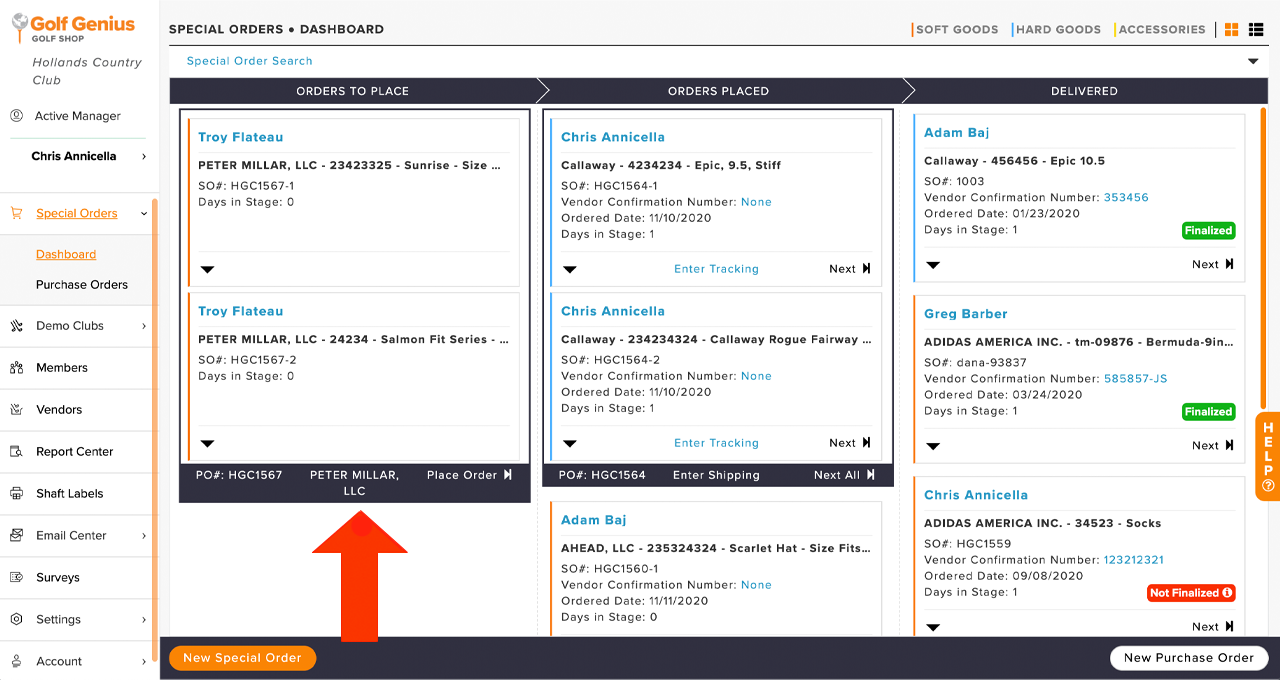
Task: Advance order HGC1564-2 with Next
Action: pos(850,443)
